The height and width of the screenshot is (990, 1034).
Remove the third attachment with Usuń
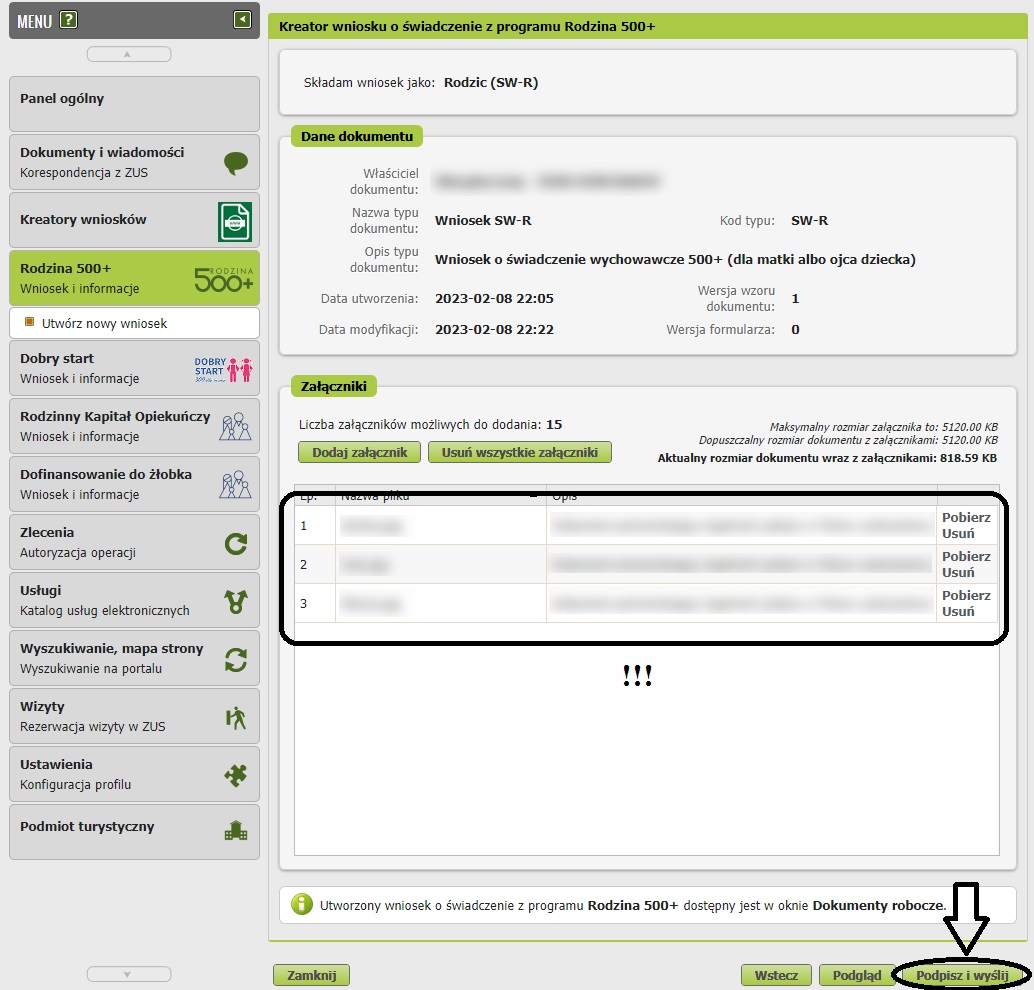(x=958, y=612)
